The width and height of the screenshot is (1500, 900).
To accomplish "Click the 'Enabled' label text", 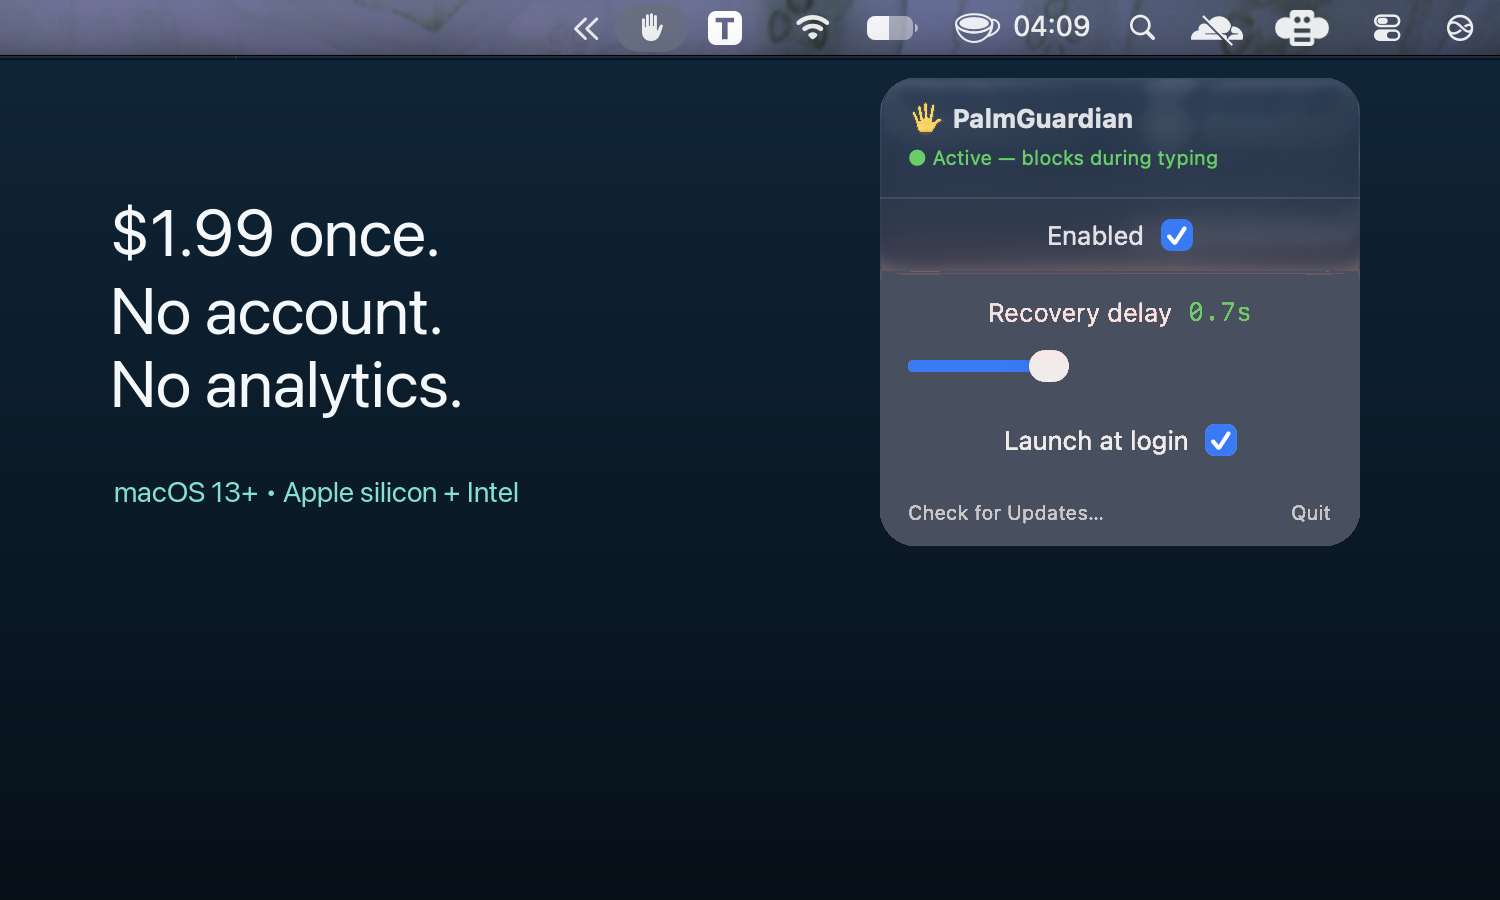I will coord(1095,236).
